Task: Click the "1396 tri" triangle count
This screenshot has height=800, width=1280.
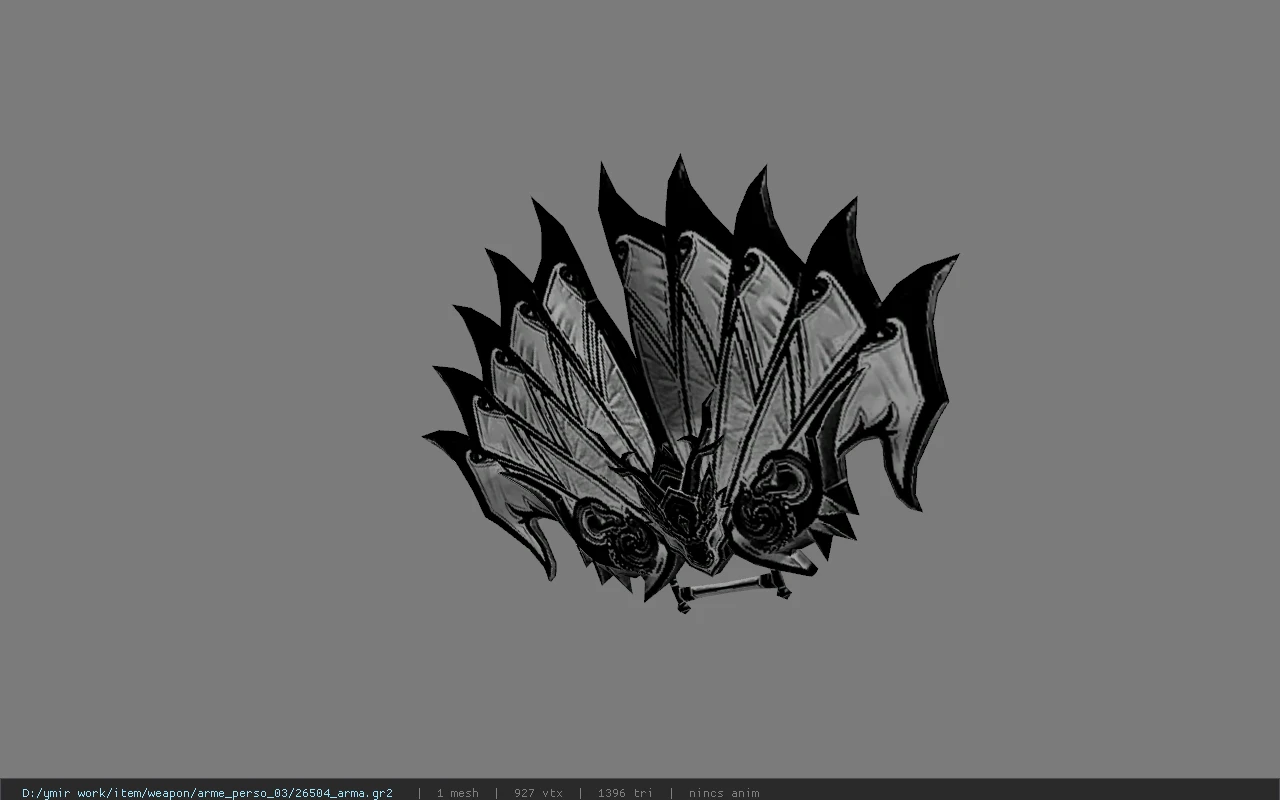Action: coord(625,793)
